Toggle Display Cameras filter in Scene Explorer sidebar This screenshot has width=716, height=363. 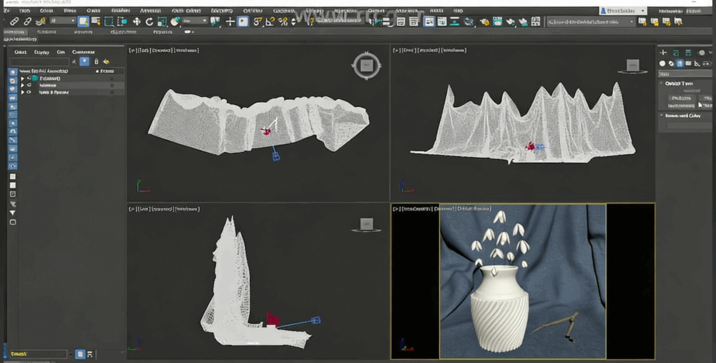coord(13,98)
